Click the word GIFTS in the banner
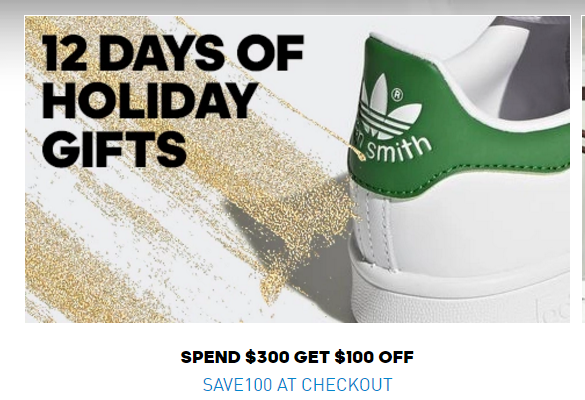This screenshot has width=585, height=400. click(x=114, y=149)
